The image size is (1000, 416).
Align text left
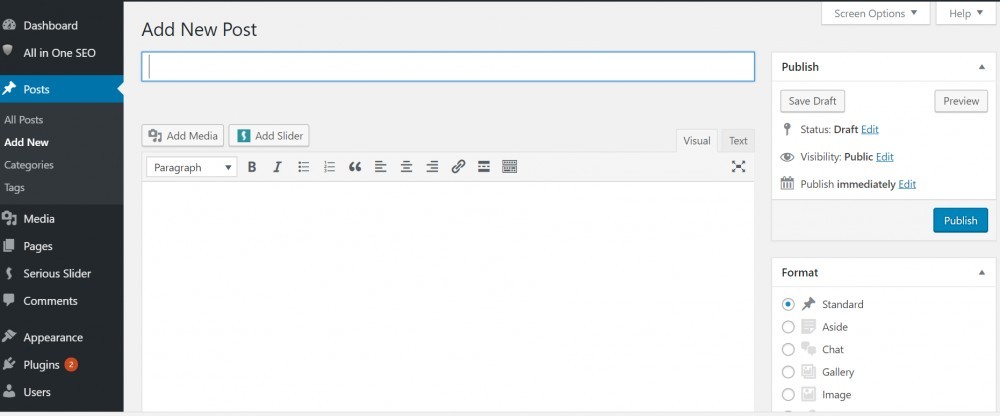pyautogui.click(x=381, y=167)
